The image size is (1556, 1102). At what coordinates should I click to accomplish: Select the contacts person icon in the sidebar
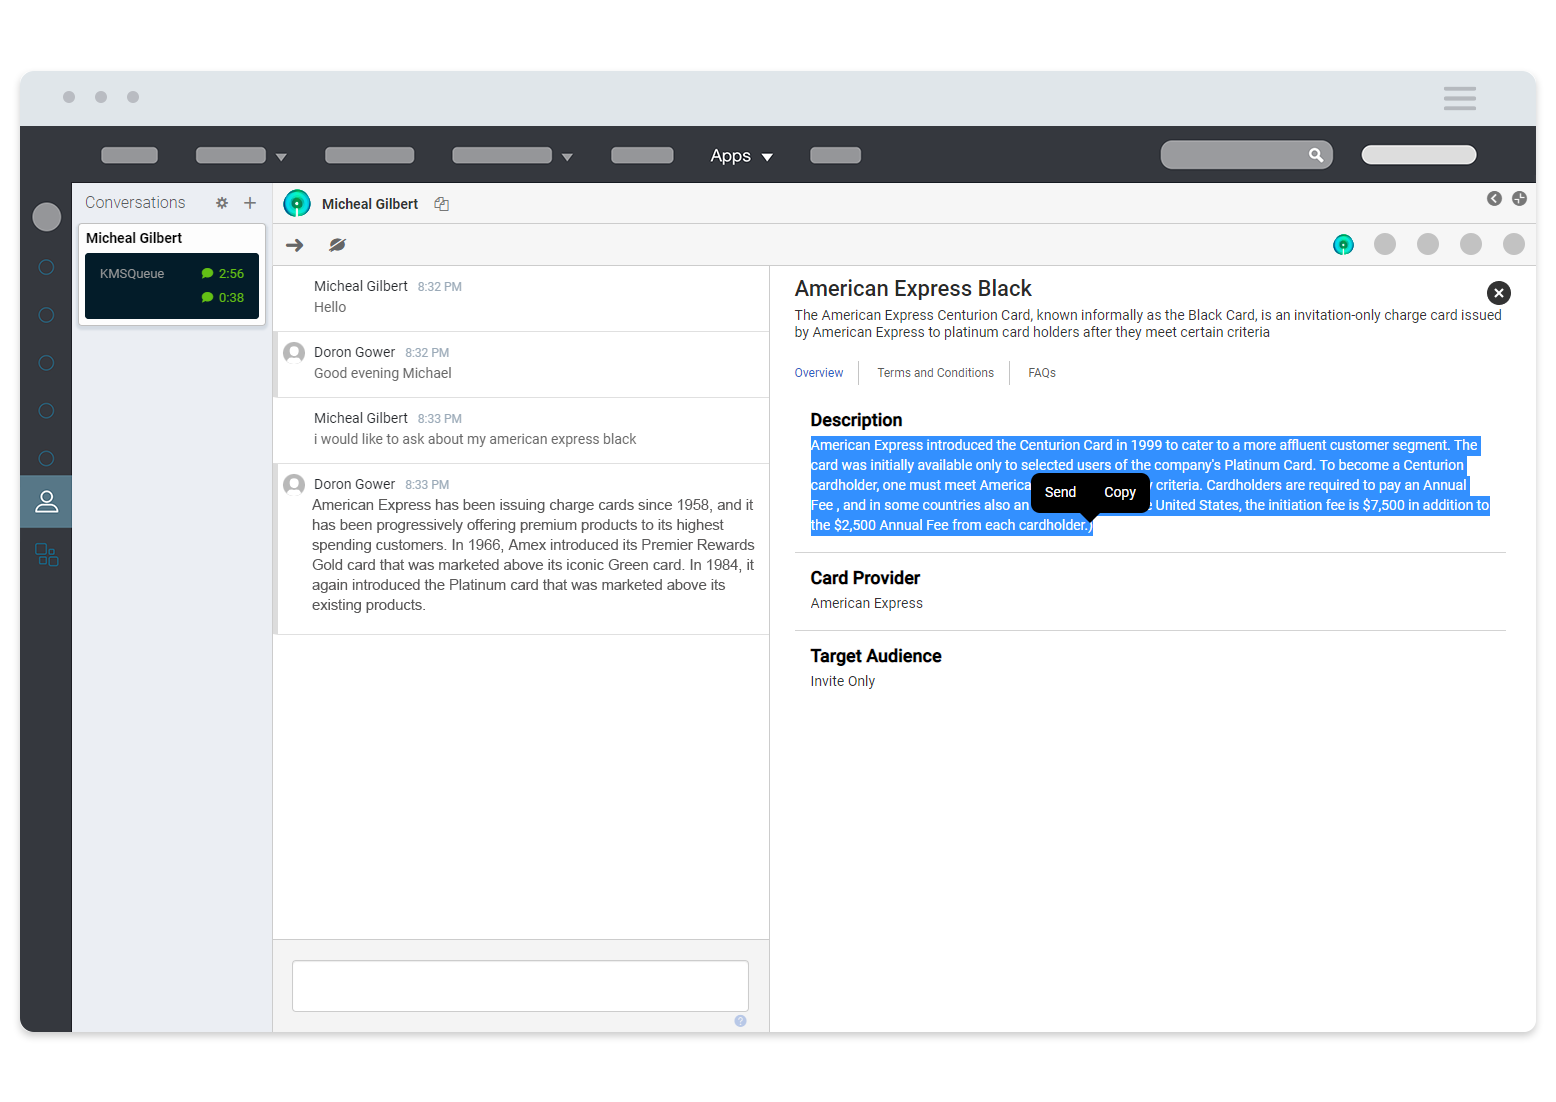[x=46, y=501]
